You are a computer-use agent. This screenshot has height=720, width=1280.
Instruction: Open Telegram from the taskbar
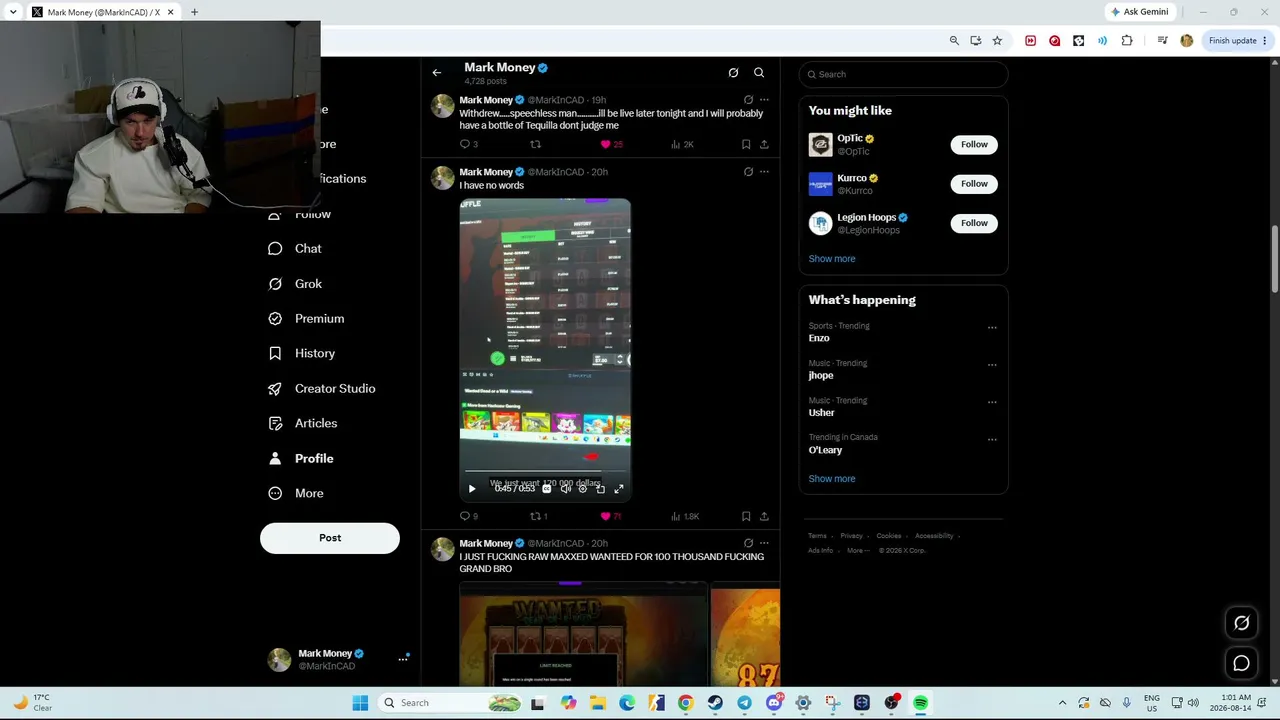pos(744,703)
